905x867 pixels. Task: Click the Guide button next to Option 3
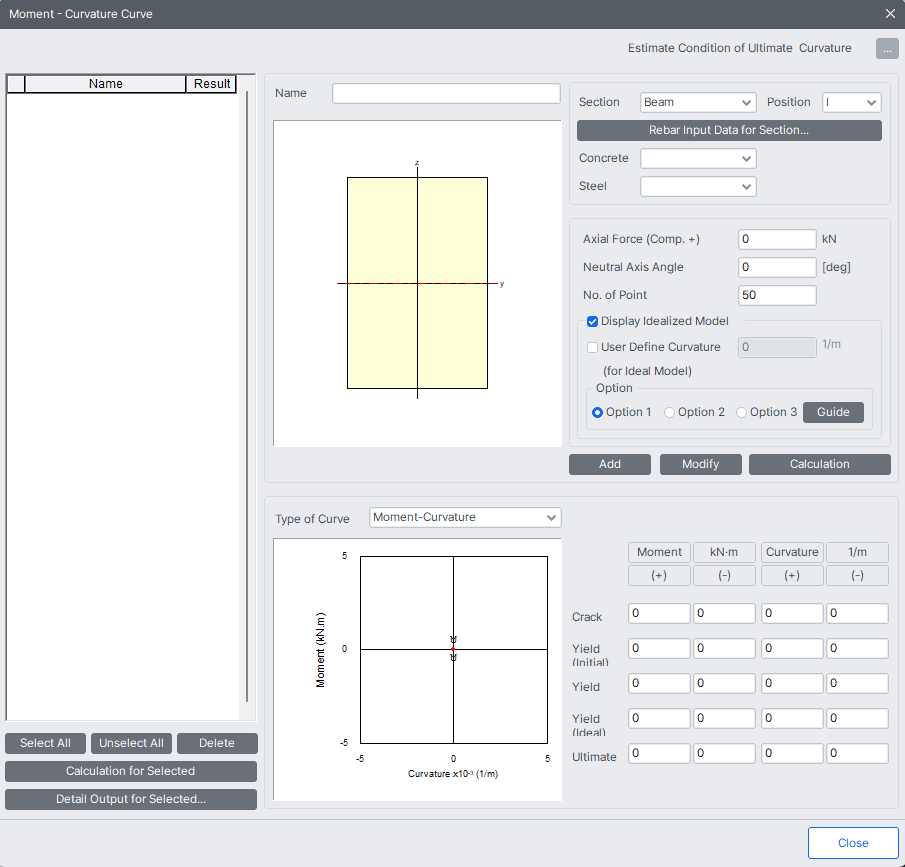[x=833, y=412]
